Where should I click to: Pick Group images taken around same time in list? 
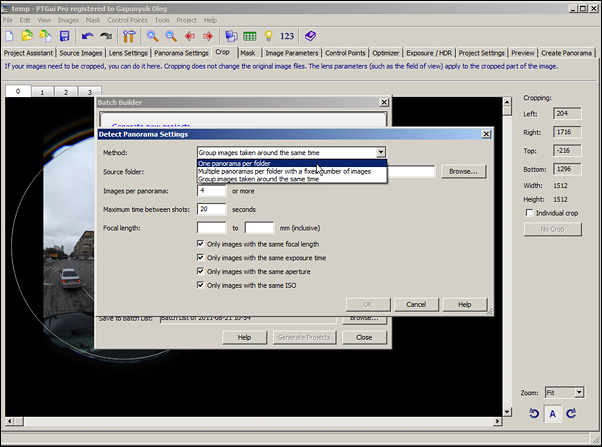point(292,179)
